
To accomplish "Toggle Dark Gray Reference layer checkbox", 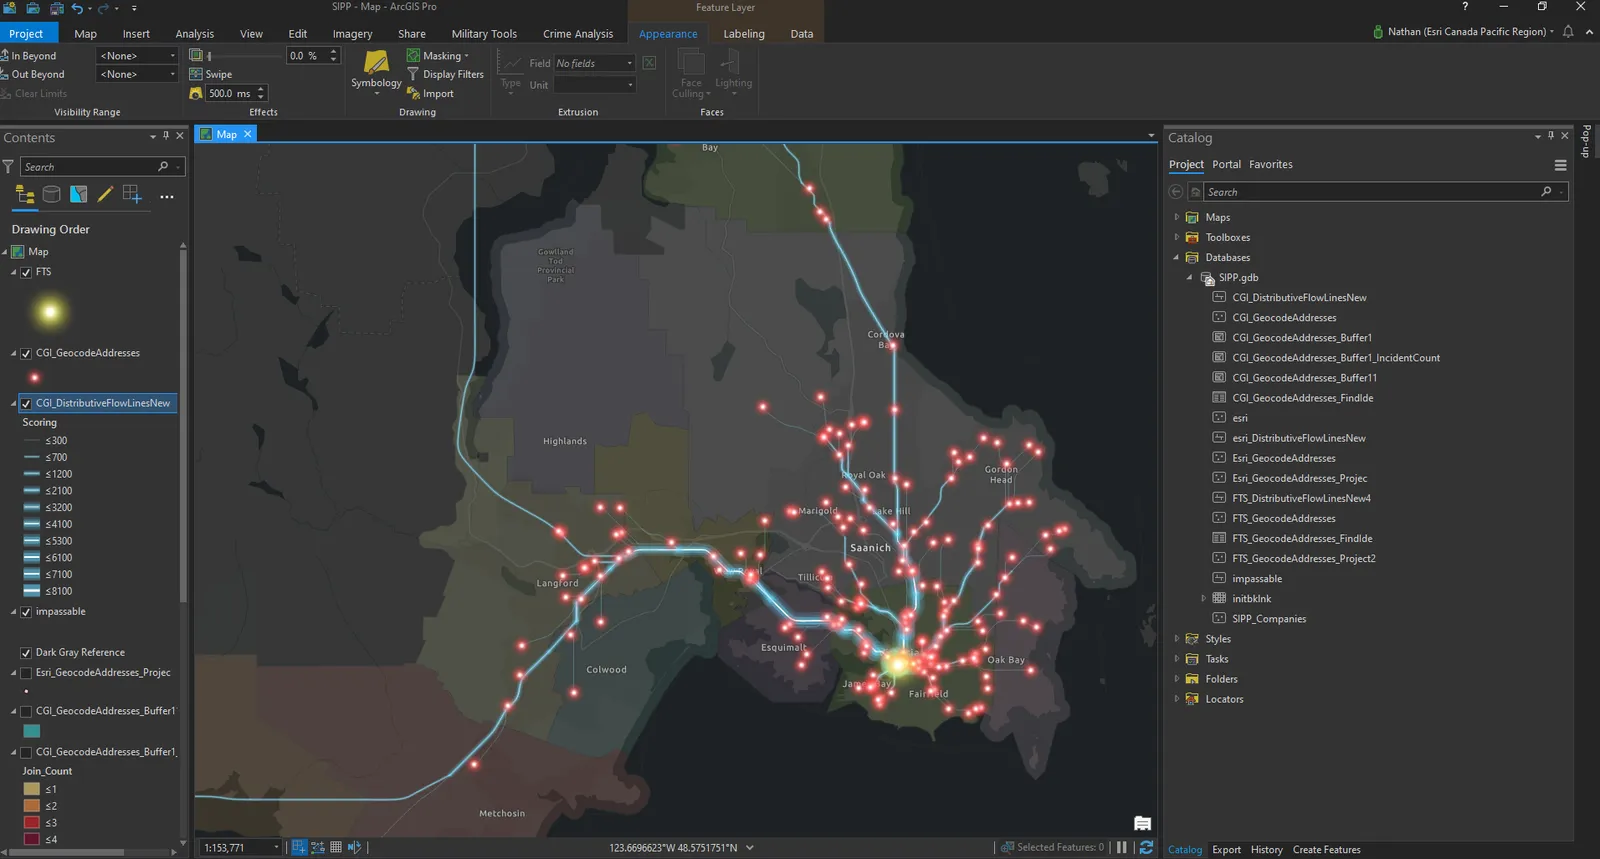I will (26, 653).
